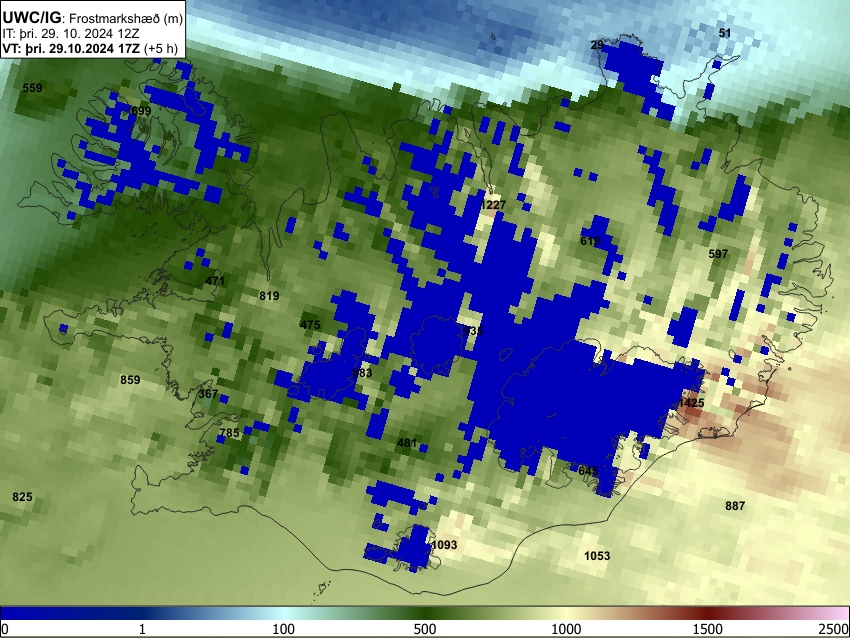This screenshot has width=850, height=638.
Task: Click the map value 645
Action: [x=588, y=471]
